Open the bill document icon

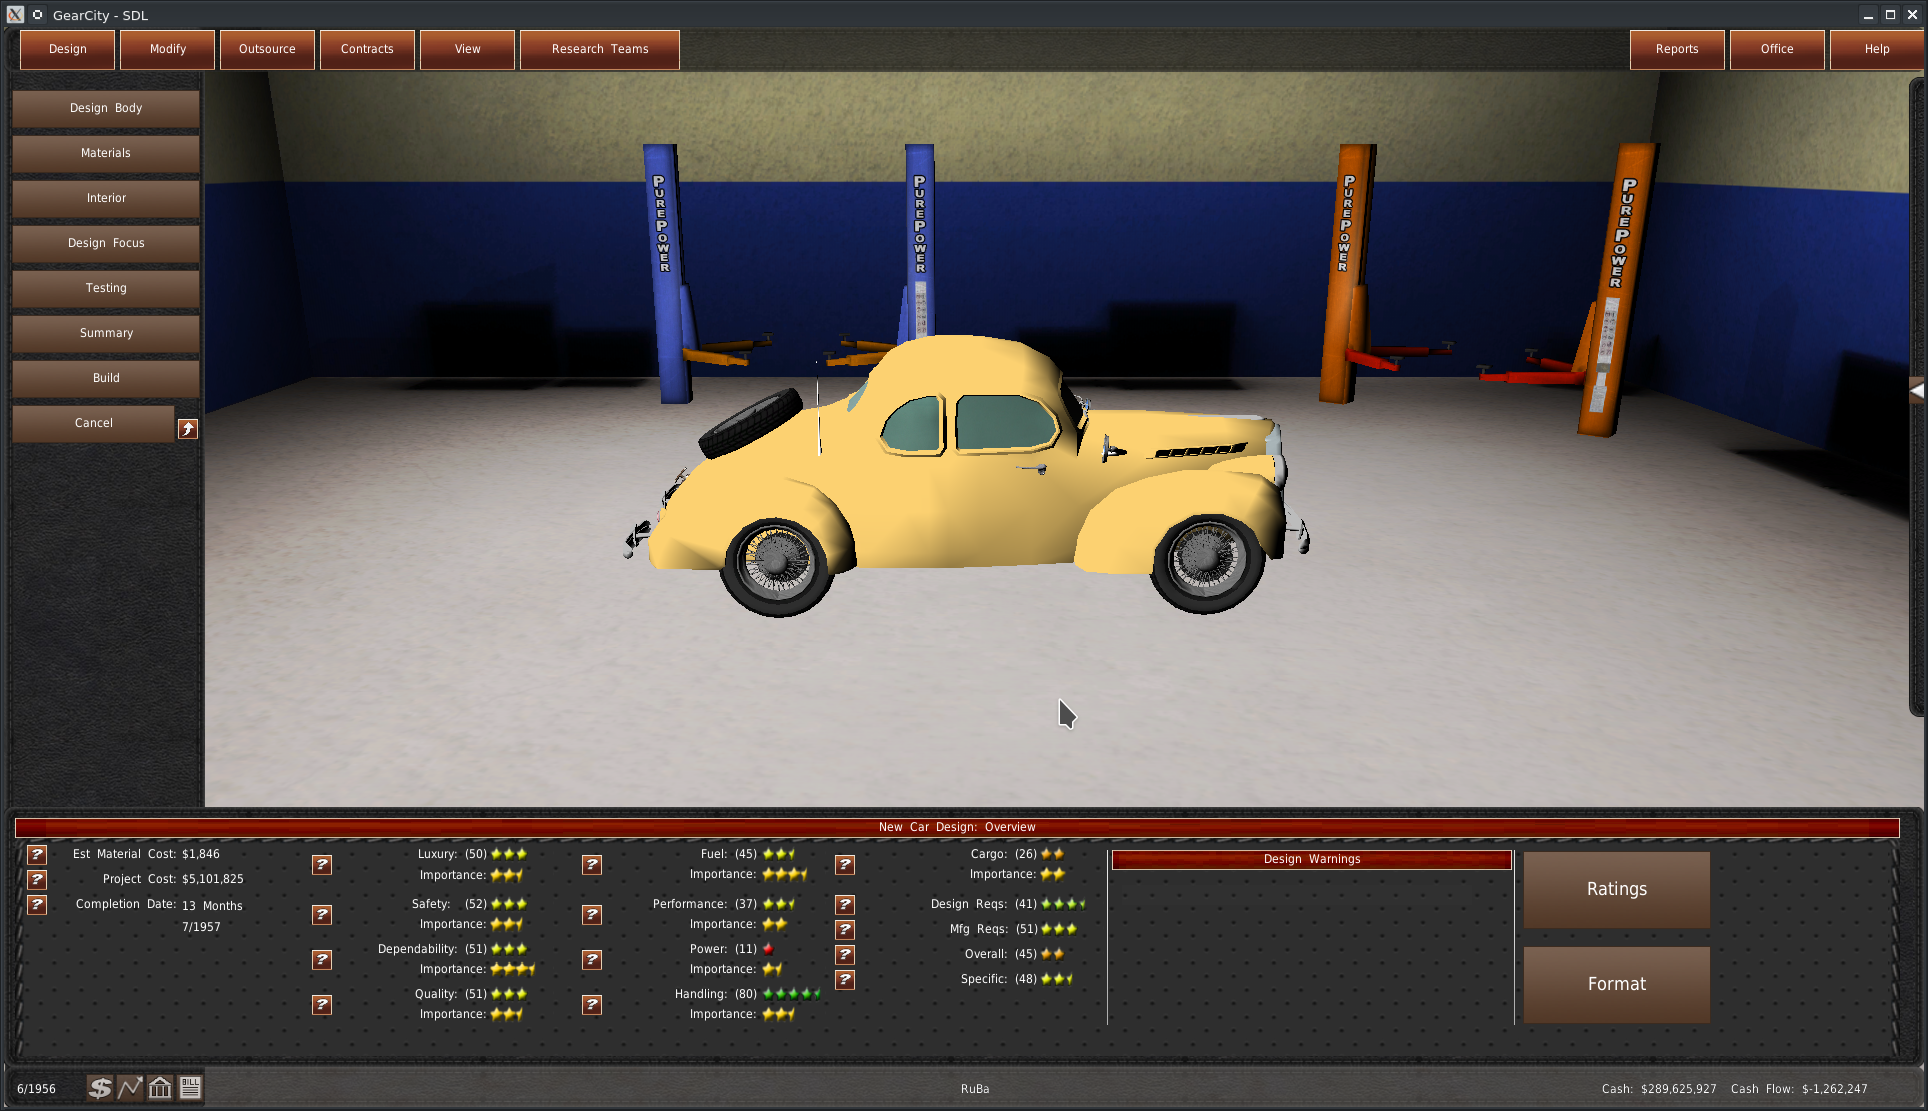[x=190, y=1088]
